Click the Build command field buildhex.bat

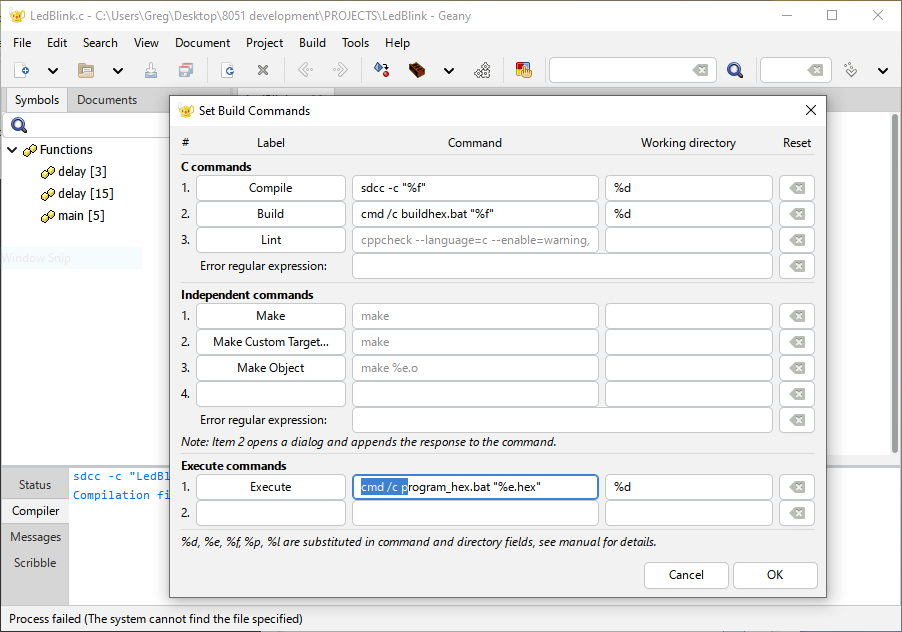(x=475, y=214)
